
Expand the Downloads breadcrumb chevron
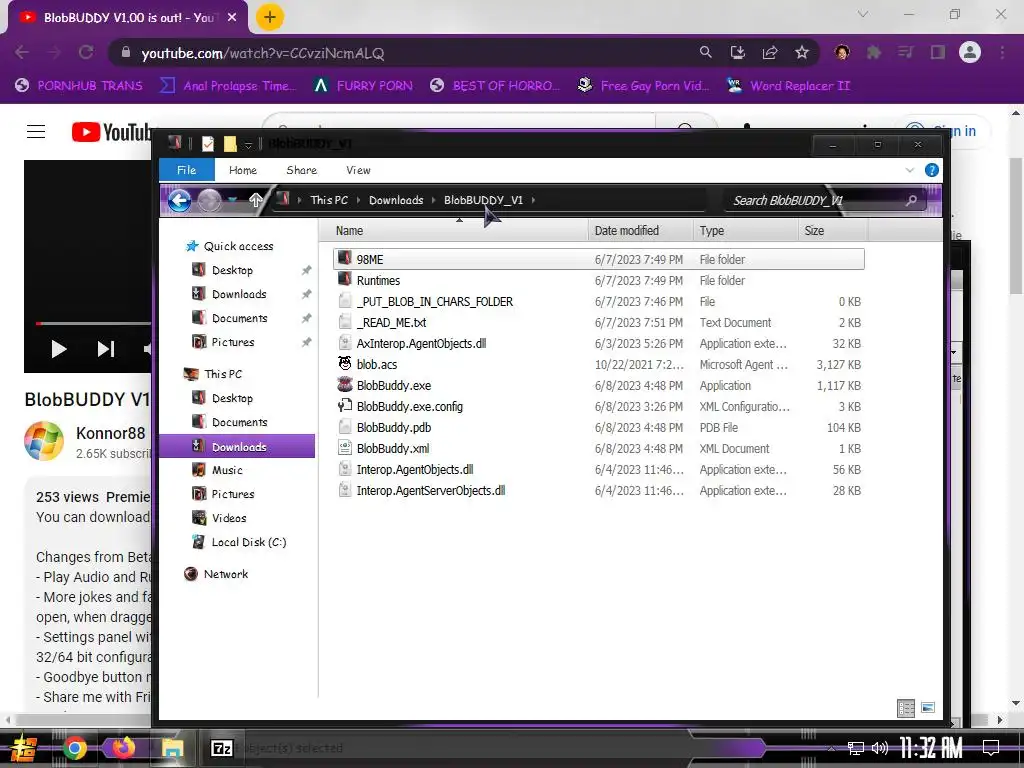434,200
